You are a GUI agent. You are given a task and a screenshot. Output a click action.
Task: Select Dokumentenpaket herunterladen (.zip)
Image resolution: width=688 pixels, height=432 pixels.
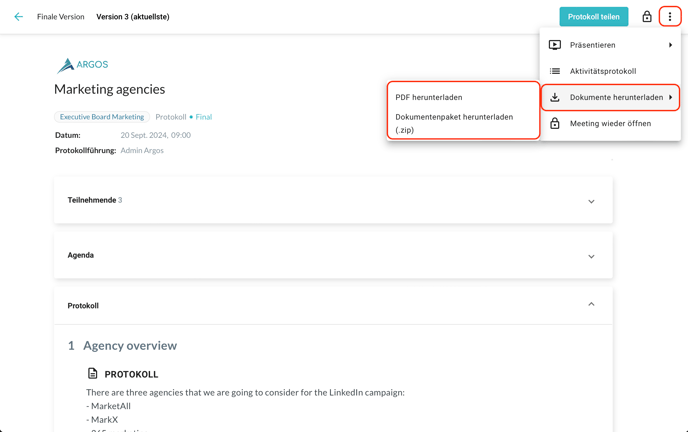454,122
